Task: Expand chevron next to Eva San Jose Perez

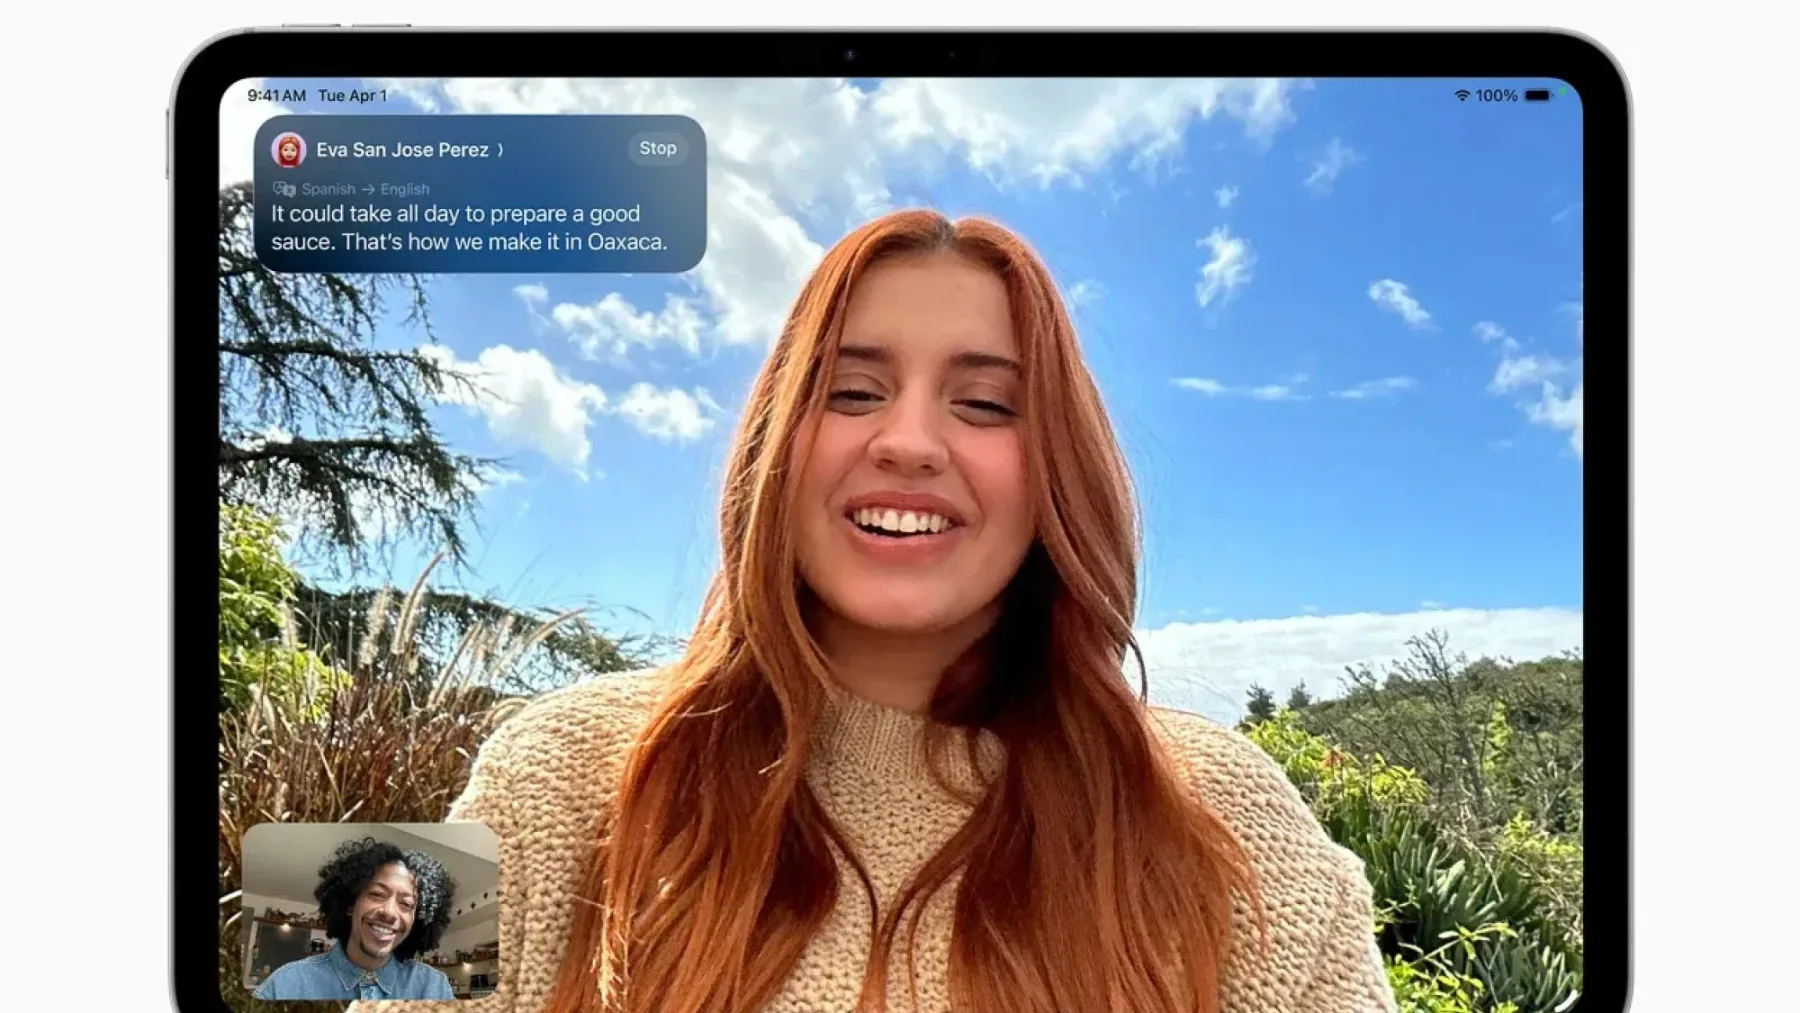Action: point(500,150)
